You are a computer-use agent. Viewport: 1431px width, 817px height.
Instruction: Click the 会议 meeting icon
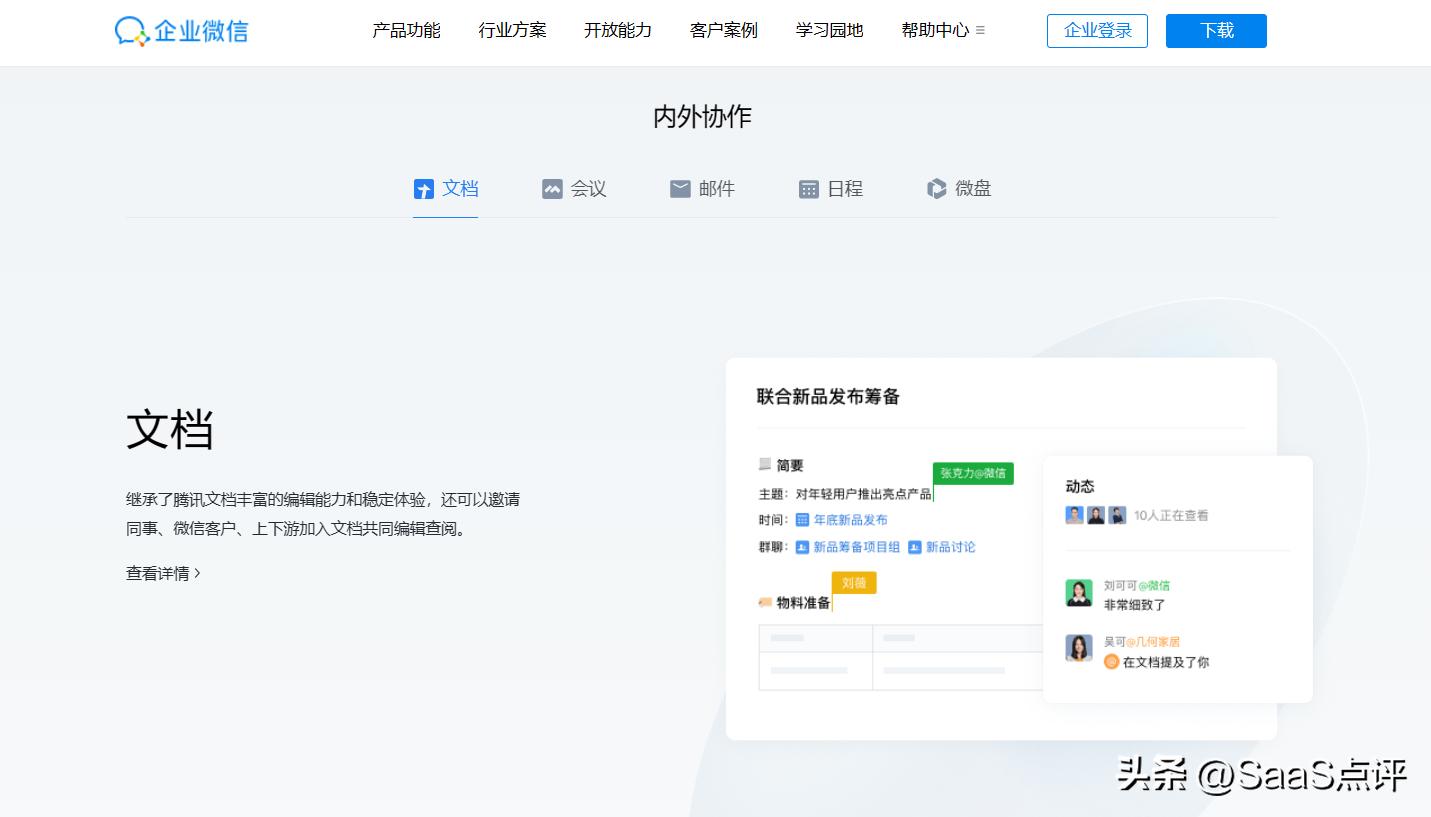coord(552,188)
